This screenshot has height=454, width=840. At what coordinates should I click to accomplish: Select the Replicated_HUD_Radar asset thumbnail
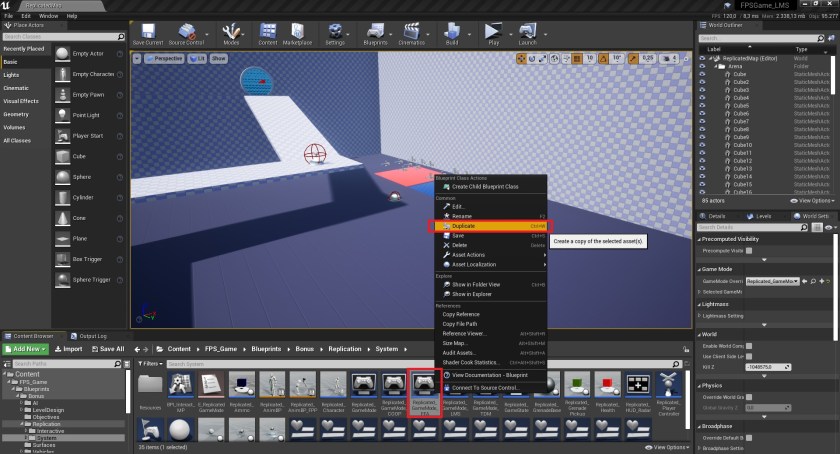tap(639, 386)
